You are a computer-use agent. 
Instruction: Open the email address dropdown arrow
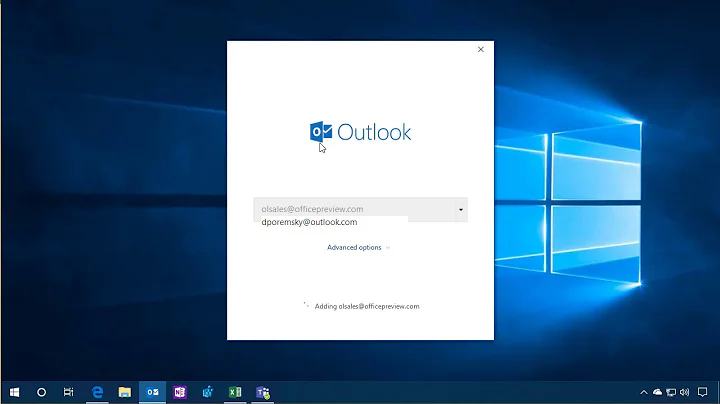point(461,210)
